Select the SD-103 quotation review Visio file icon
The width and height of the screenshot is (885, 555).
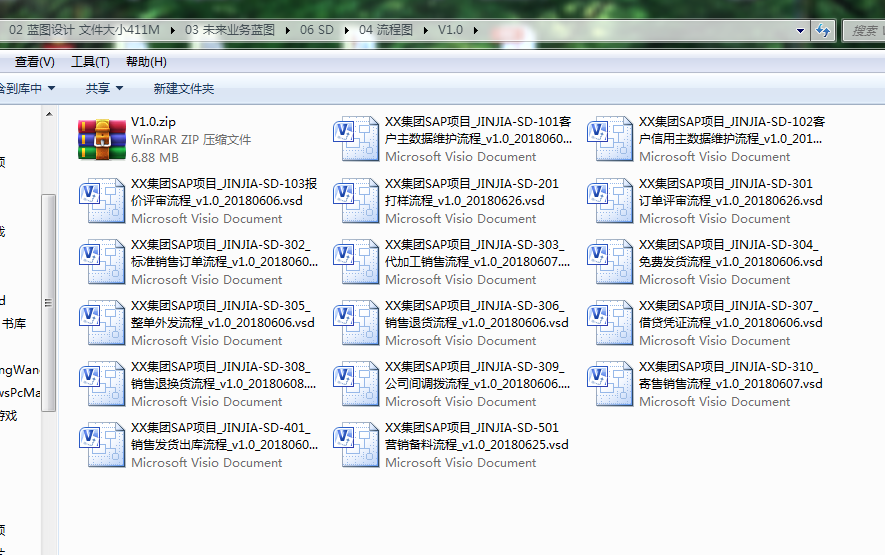102,201
